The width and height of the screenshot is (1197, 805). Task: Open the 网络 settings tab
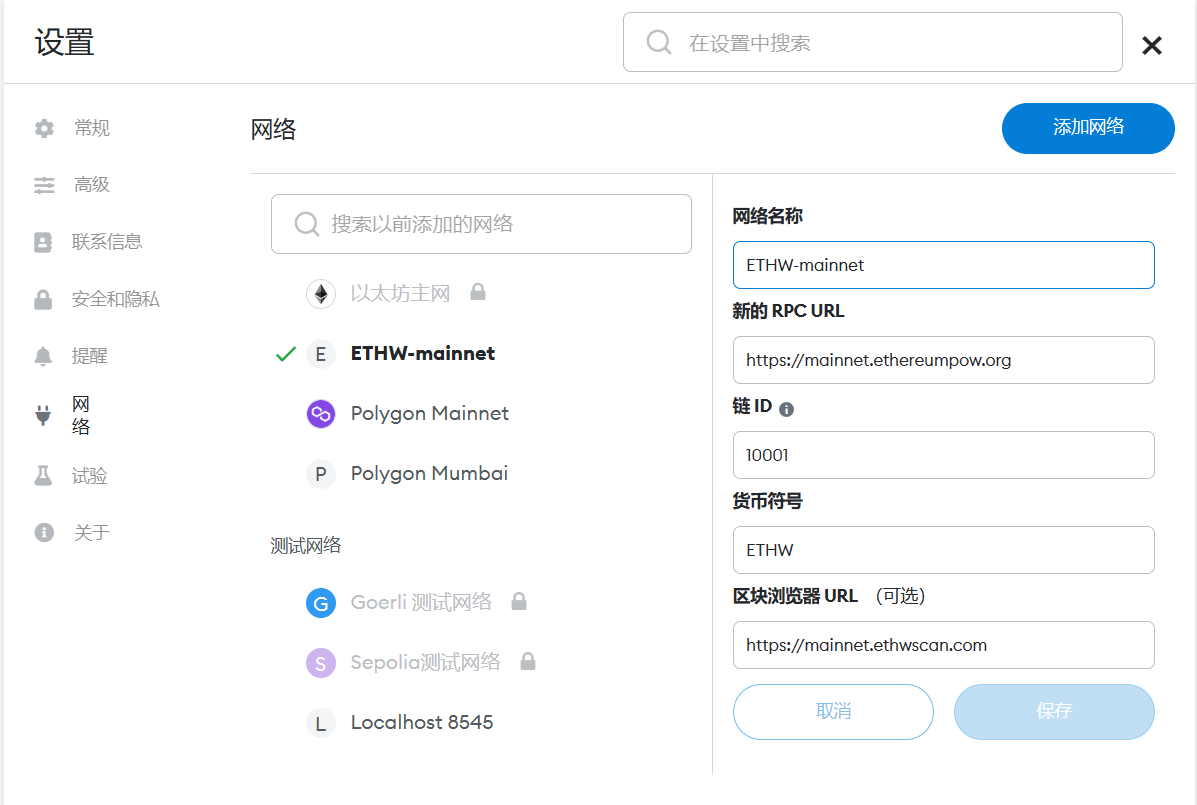tap(80, 415)
